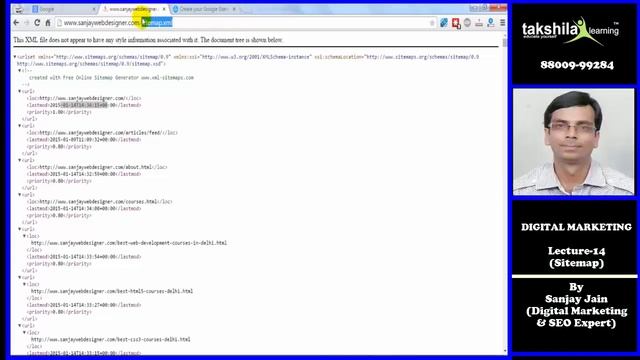Click the blue person extension icon
Image resolution: width=640 pixels, height=360 pixels.
pos(491,23)
